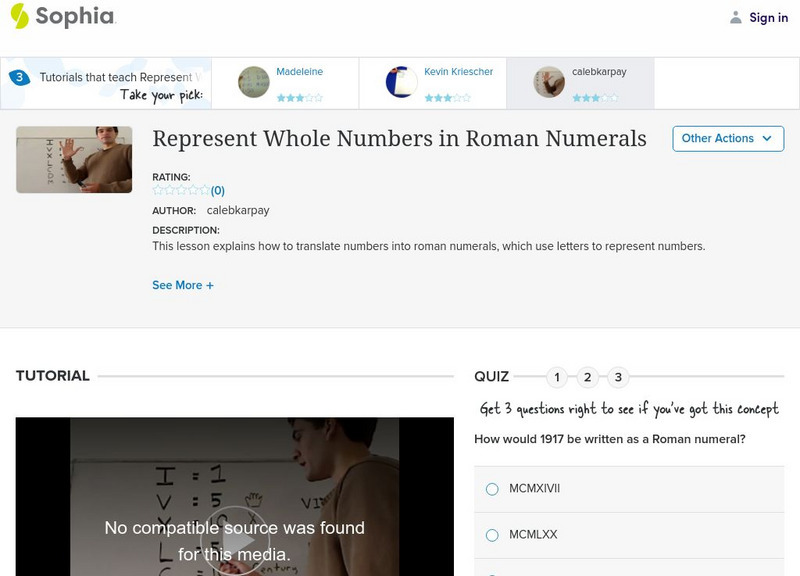Open the Other Actions menu
The width and height of the screenshot is (800, 576).
(x=727, y=139)
